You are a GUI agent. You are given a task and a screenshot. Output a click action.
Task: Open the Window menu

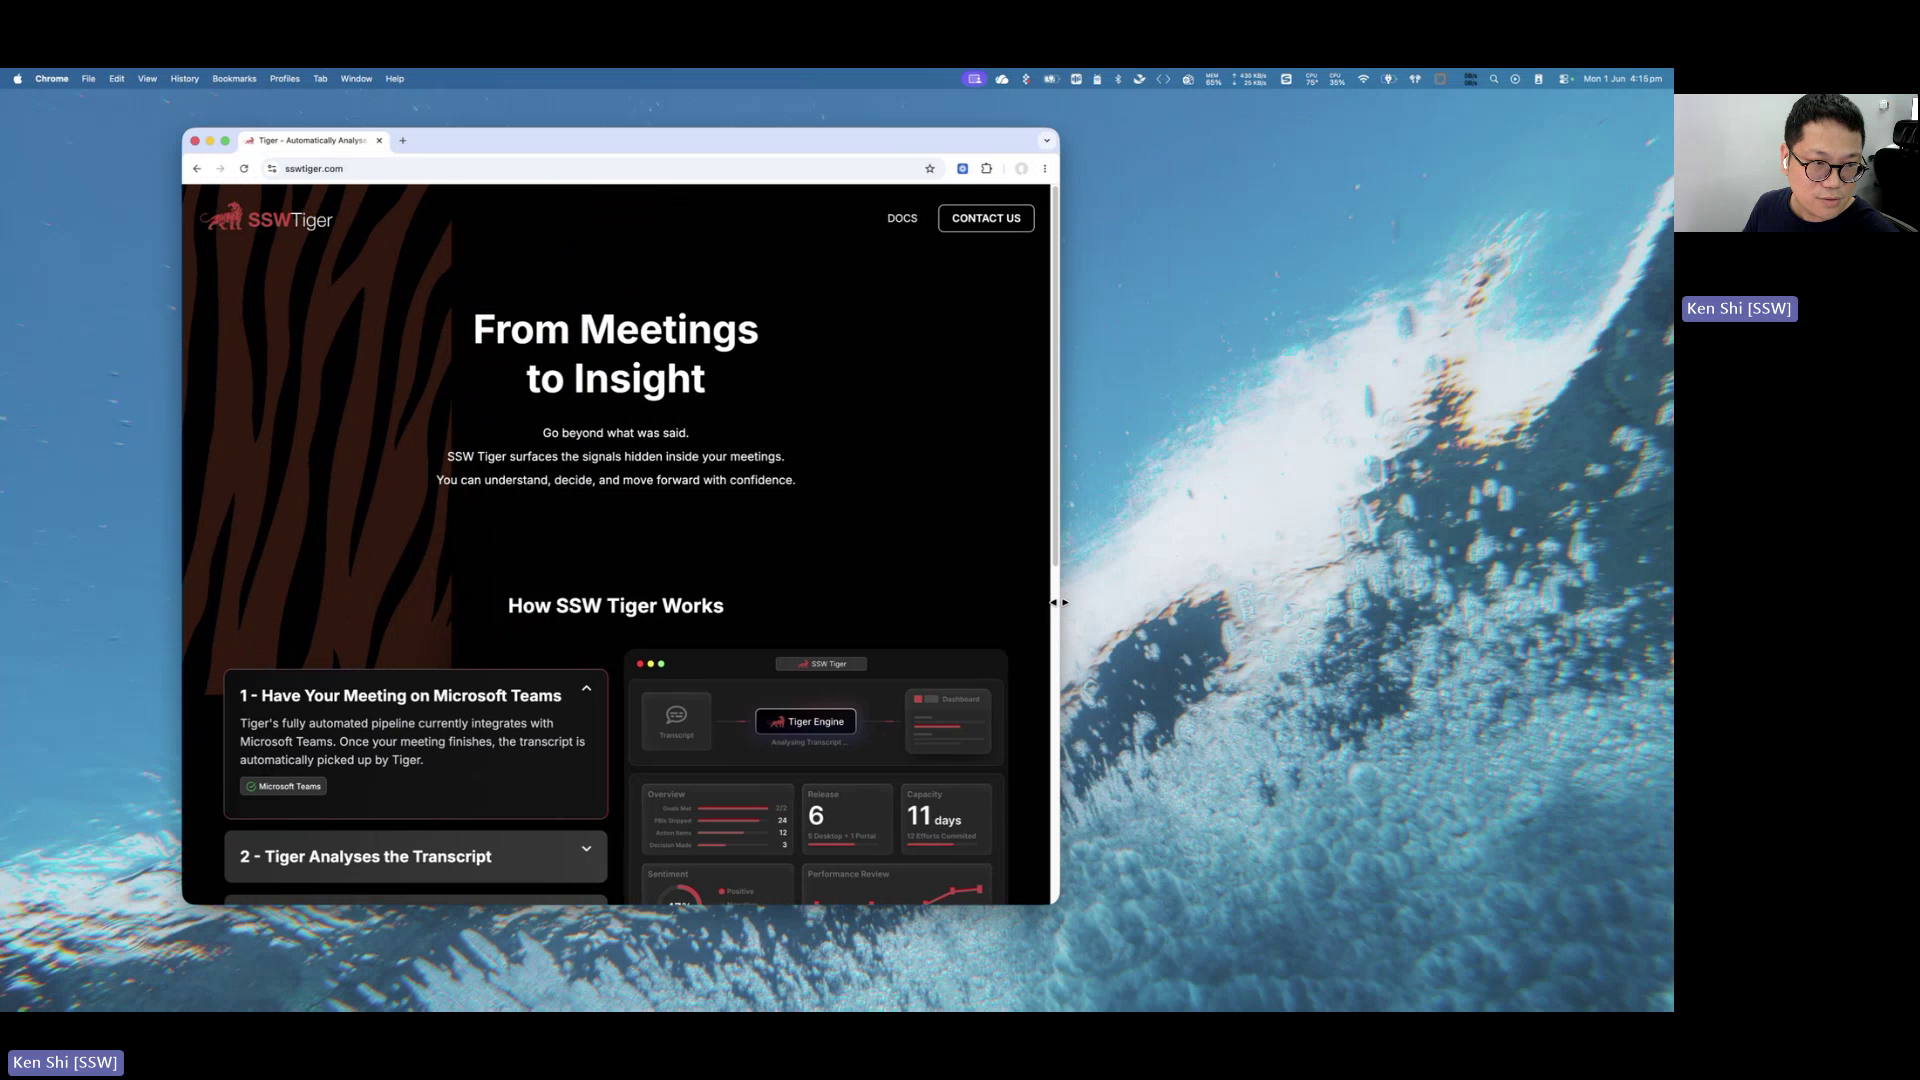click(356, 79)
